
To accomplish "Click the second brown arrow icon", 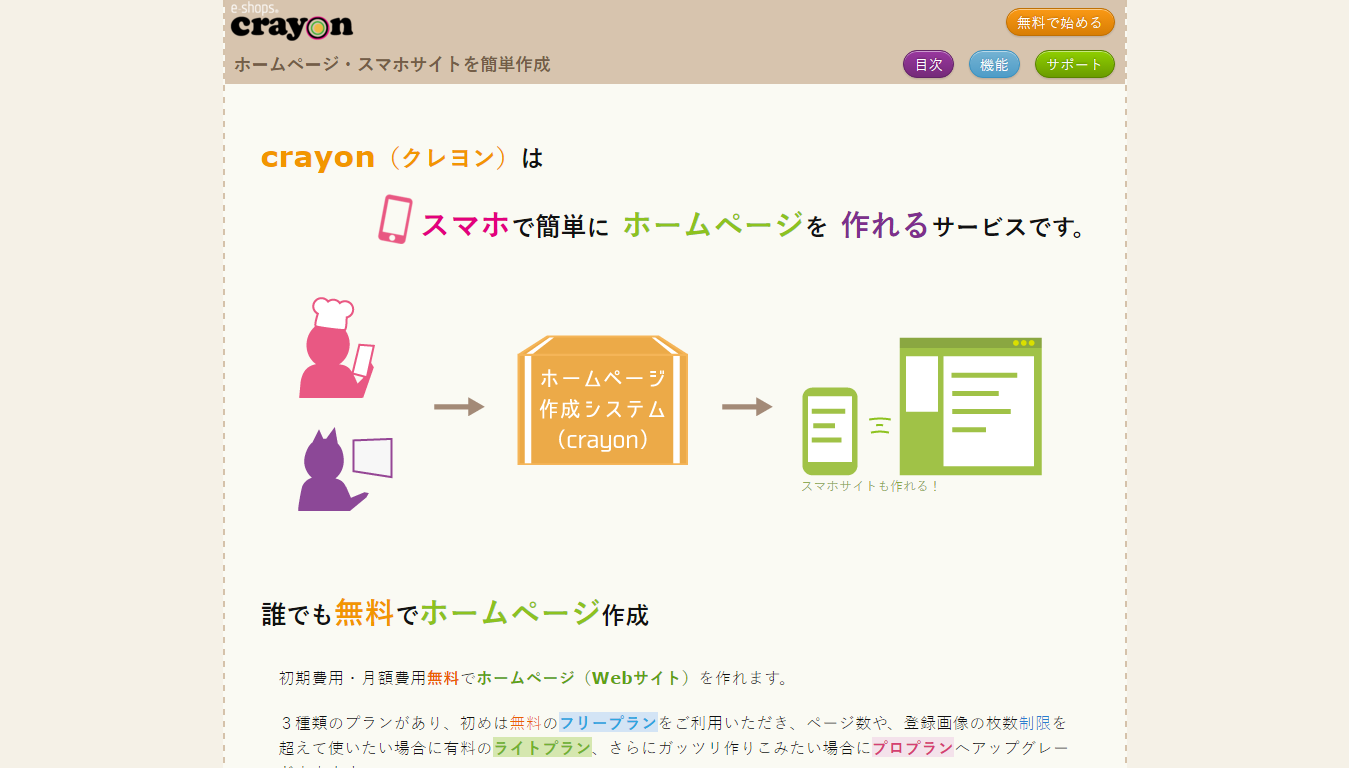I will [x=747, y=406].
